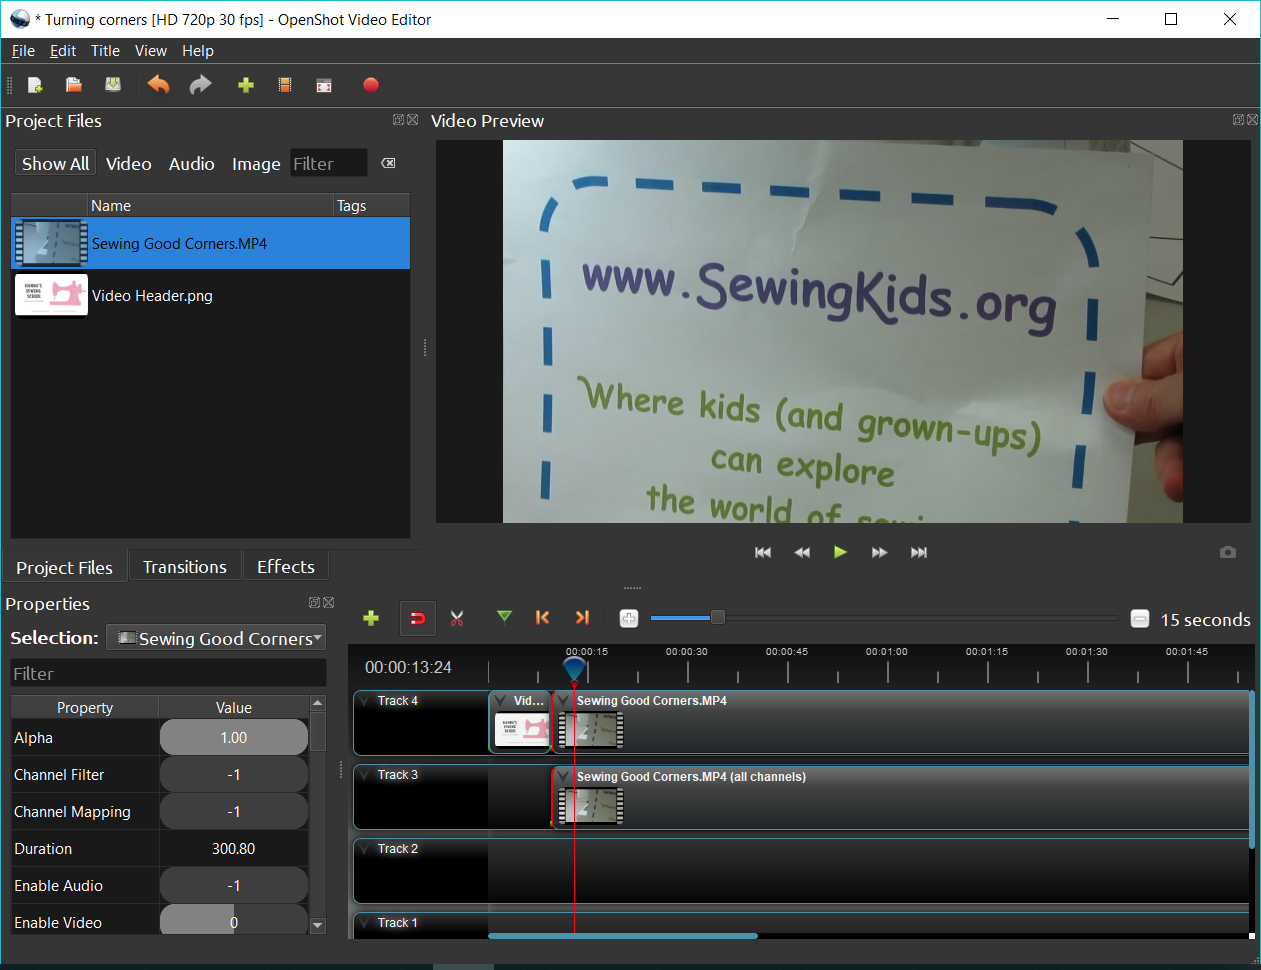Image resolution: width=1261 pixels, height=970 pixels.
Task: Switch to the Transitions tab
Action: tap(184, 567)
